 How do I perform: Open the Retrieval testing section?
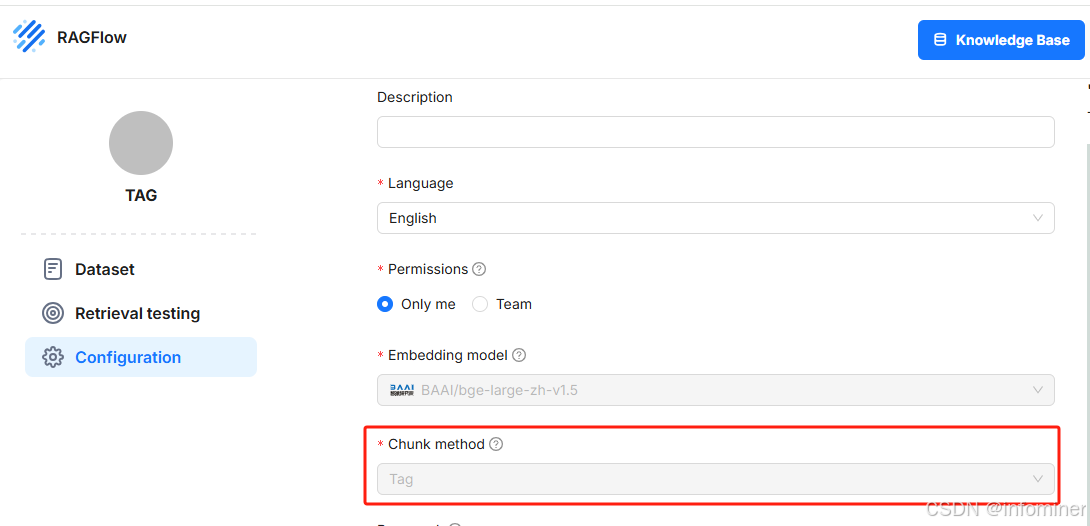[x=141, y=313]
